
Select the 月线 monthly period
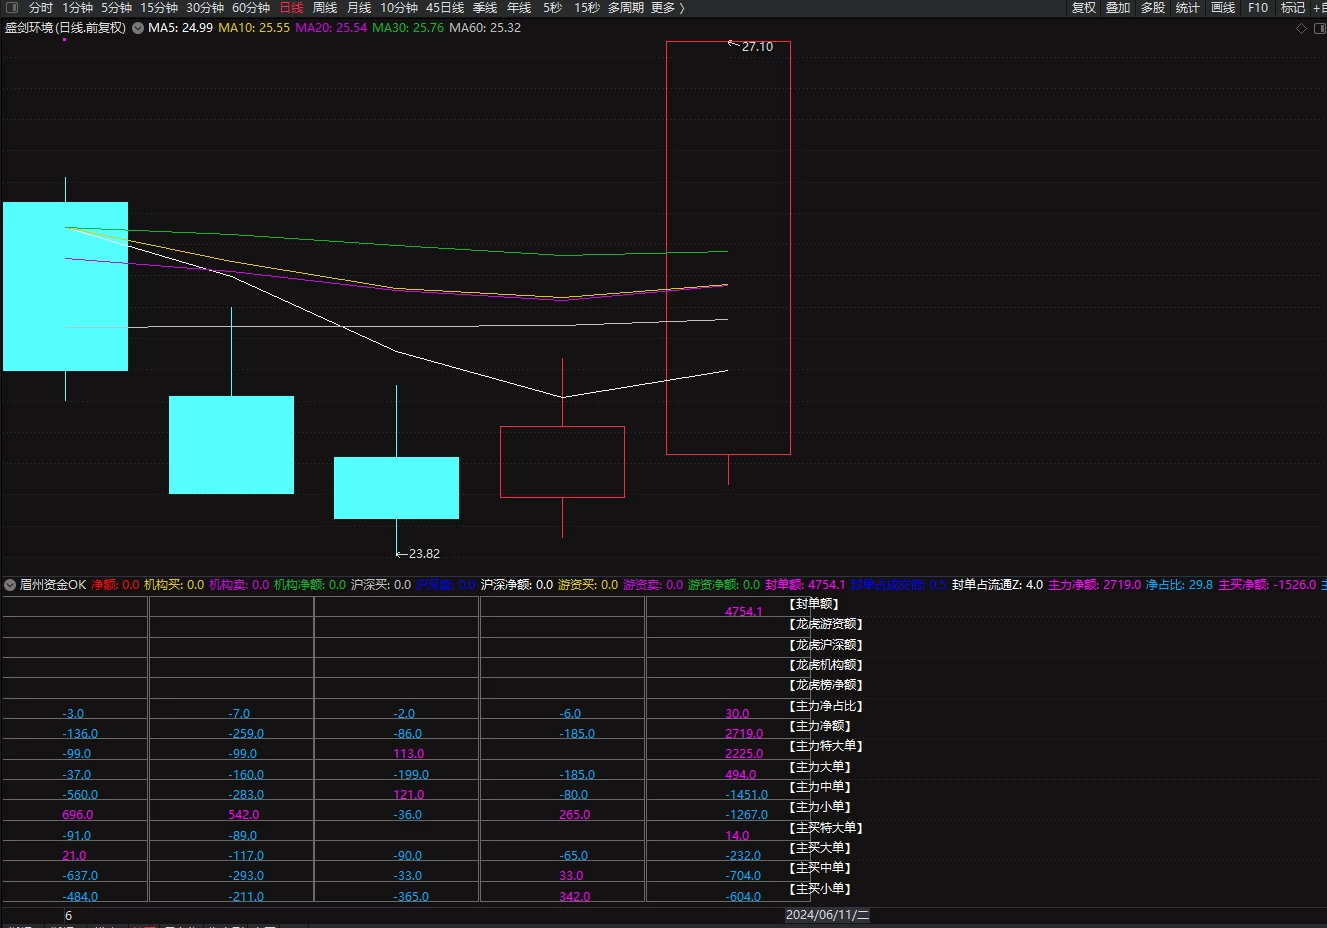pyautogui.click(x=359, y=8)
